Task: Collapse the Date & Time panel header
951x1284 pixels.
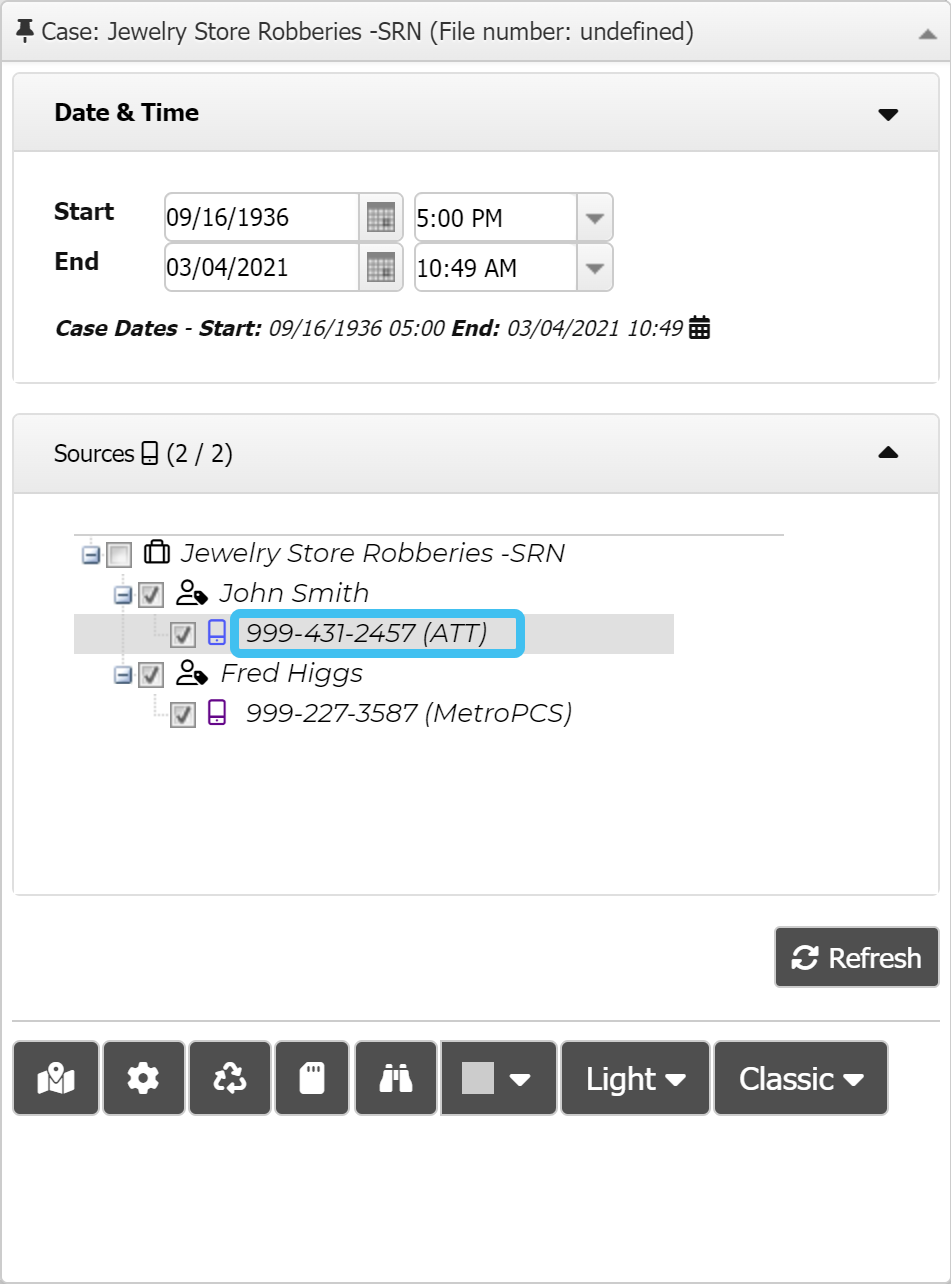Action: point(887,113)
